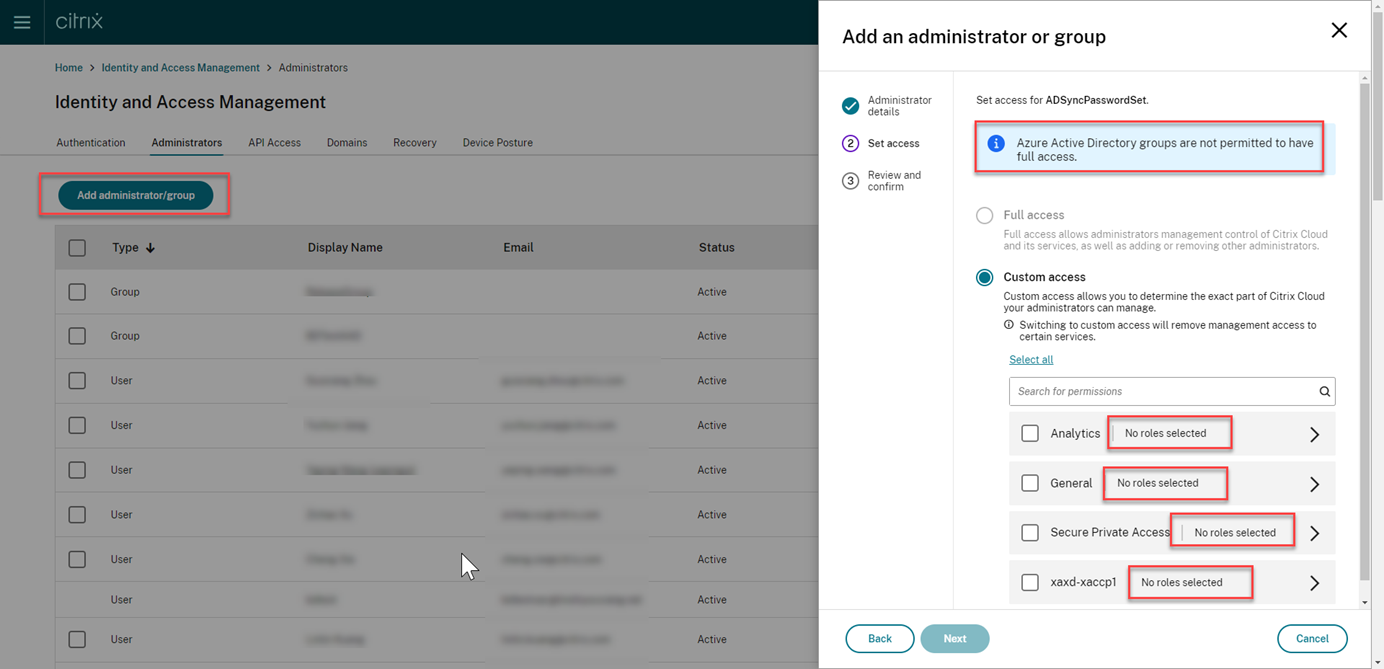The width and height of the screenshot is (1384, 669).
Task: Check the General permission checkbox
Action: [x=1030, y=483]
